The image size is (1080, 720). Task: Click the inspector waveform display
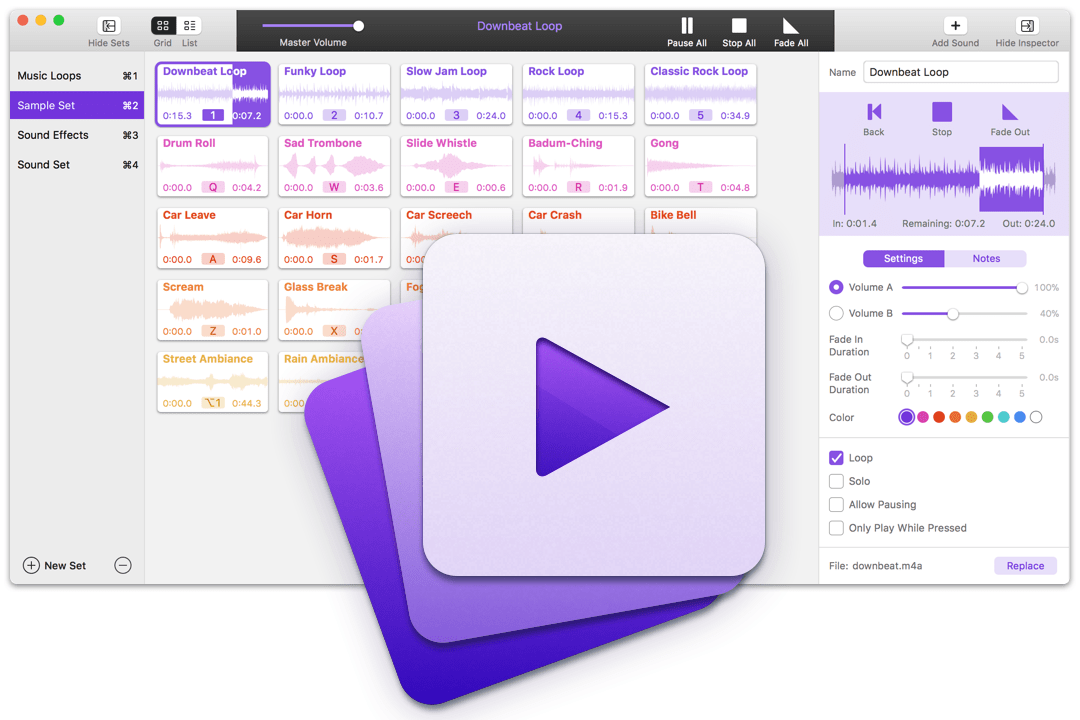(944, 179)
